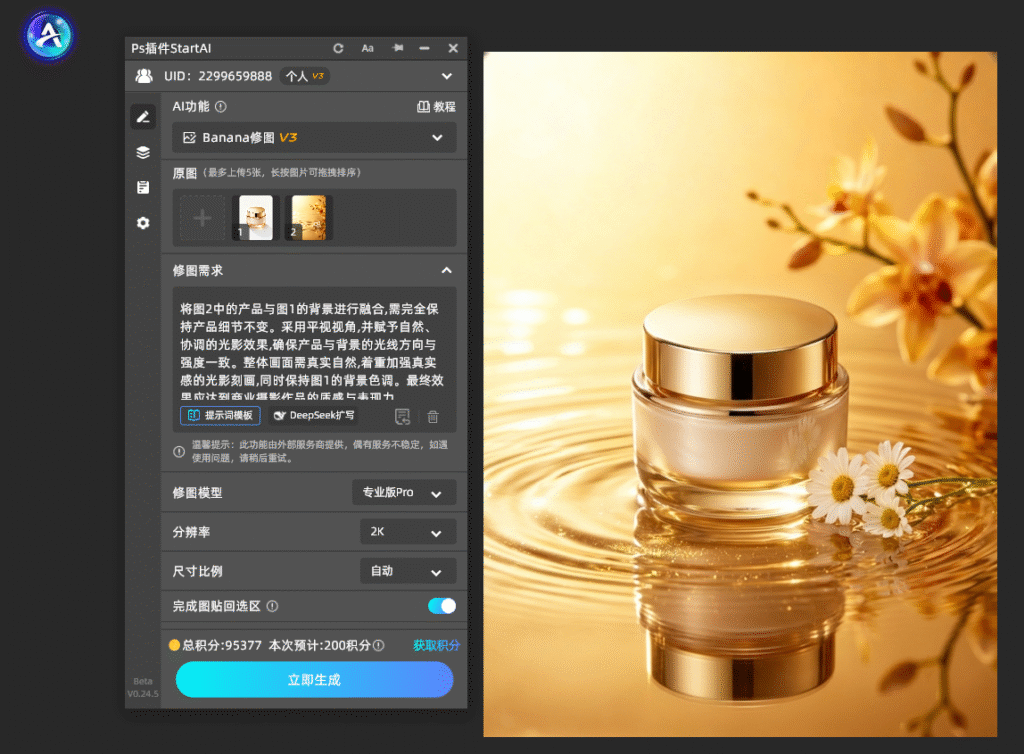Click the generated gold jar result image
Screen dimensions: 1024x754
coord(740,394)
